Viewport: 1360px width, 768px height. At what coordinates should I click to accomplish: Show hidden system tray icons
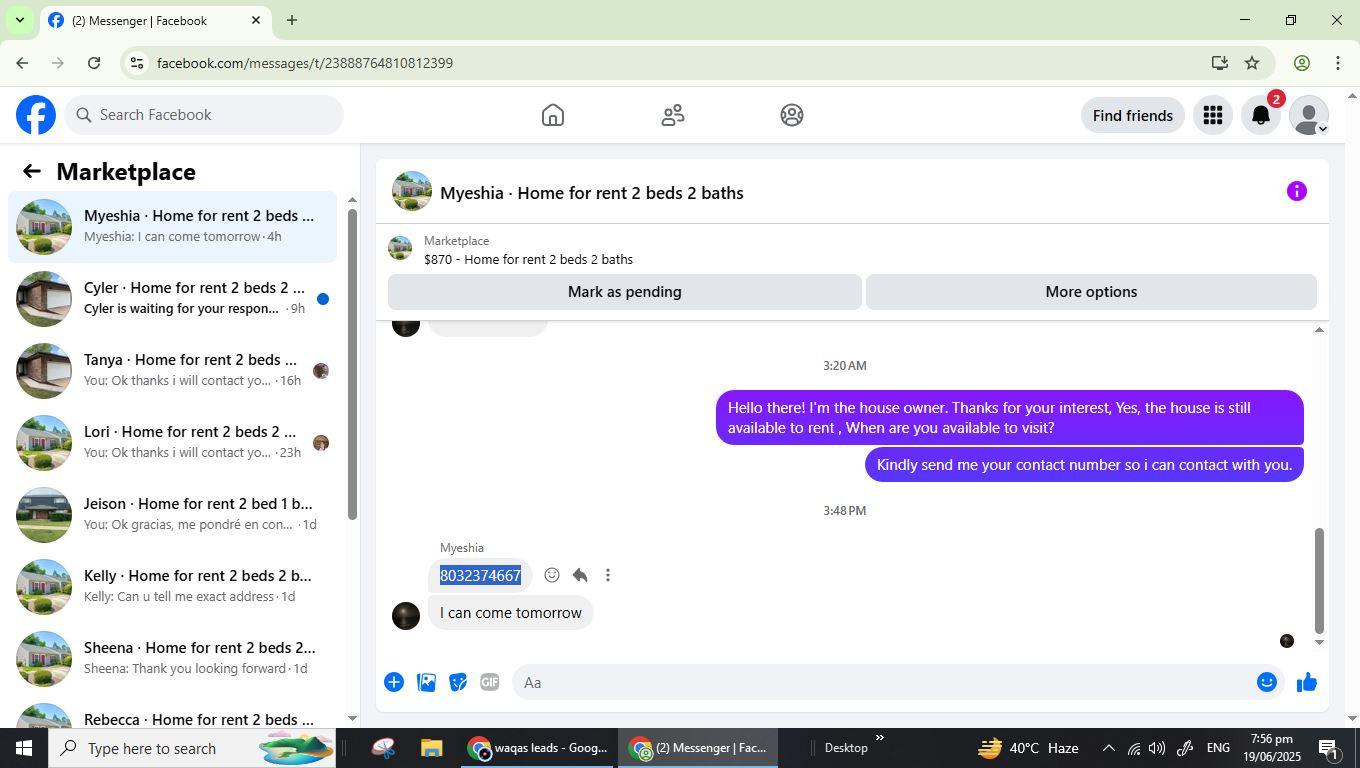pos(1108,748)
